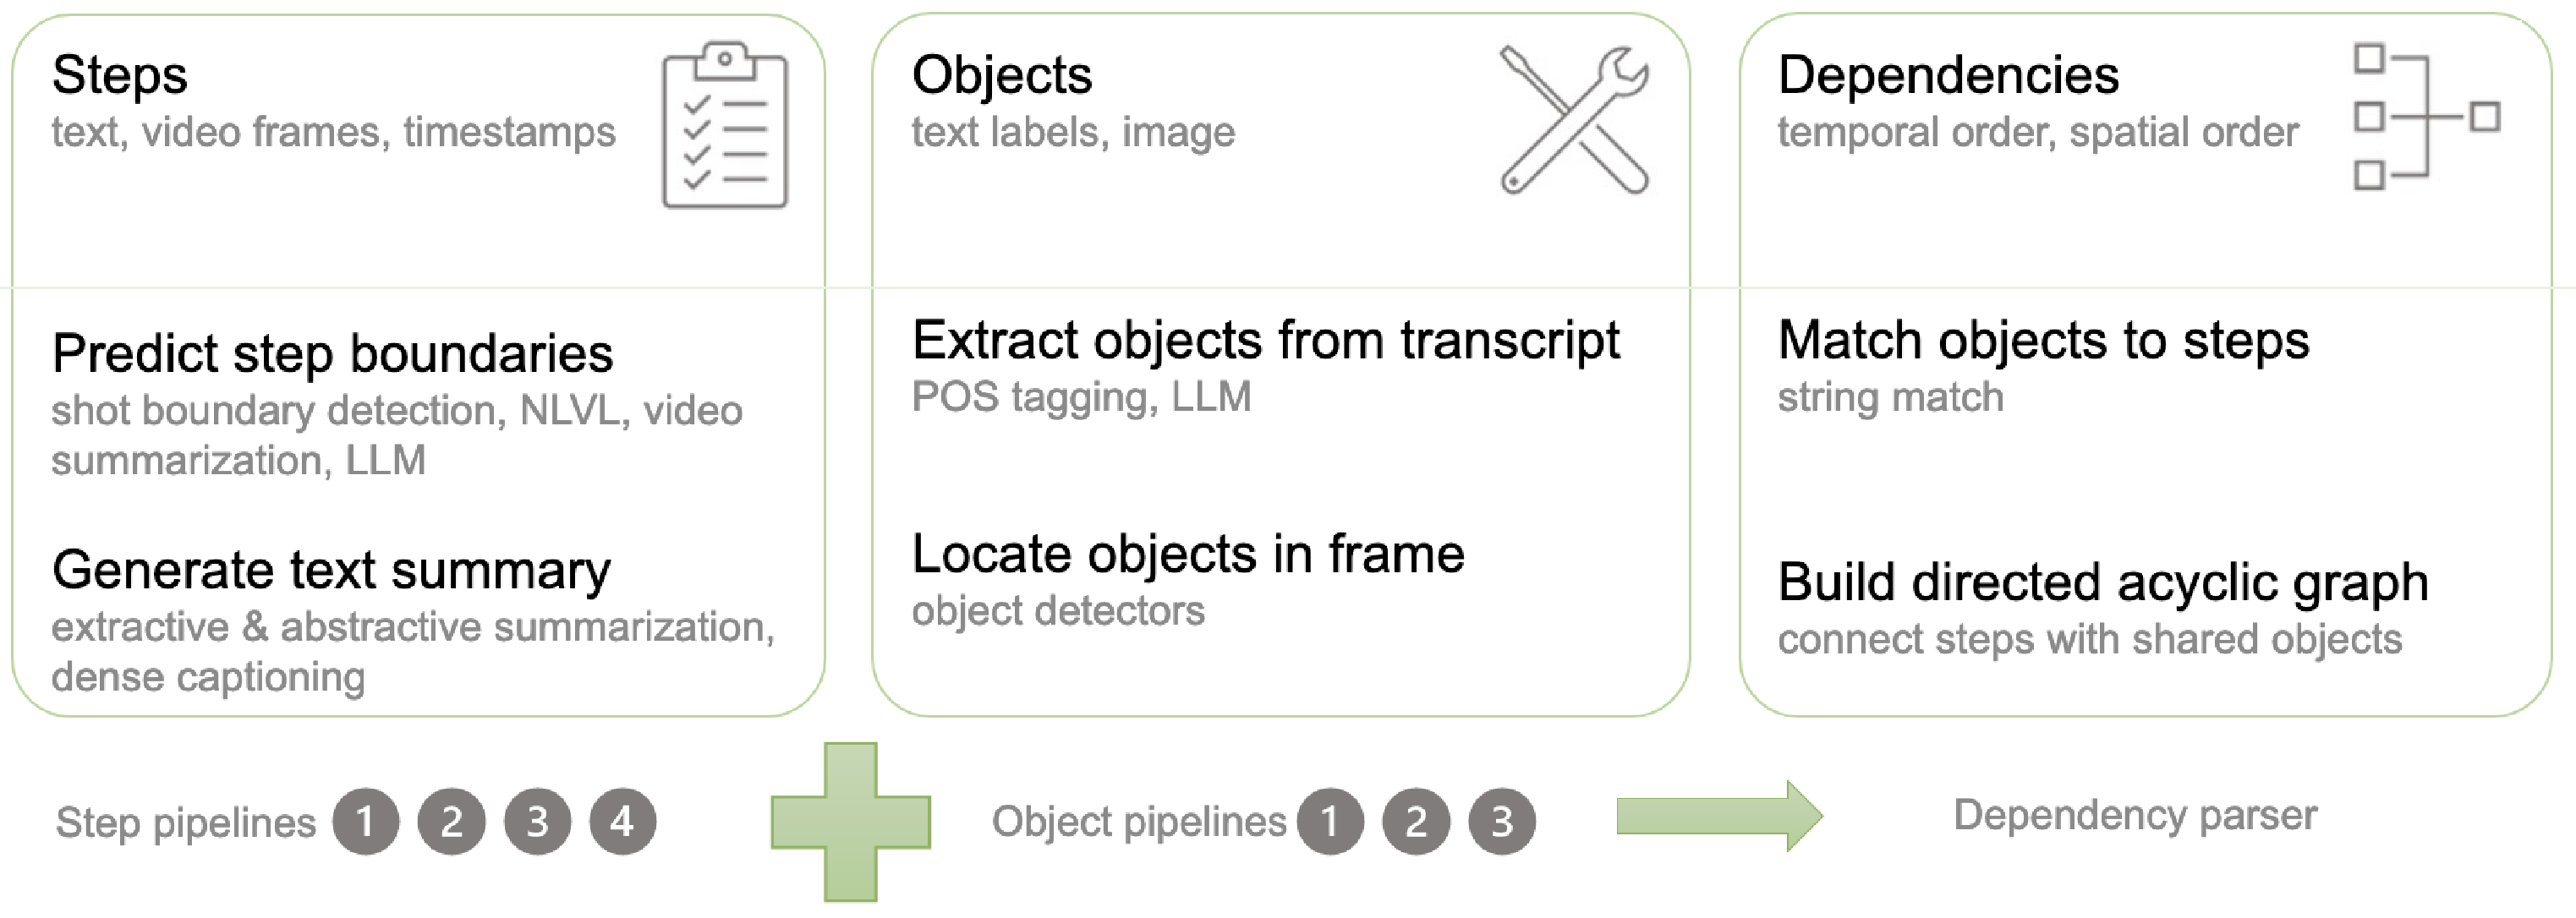Select step pipeline number 1 circle
Screen dimensions: 2576x918
point(366,822)
